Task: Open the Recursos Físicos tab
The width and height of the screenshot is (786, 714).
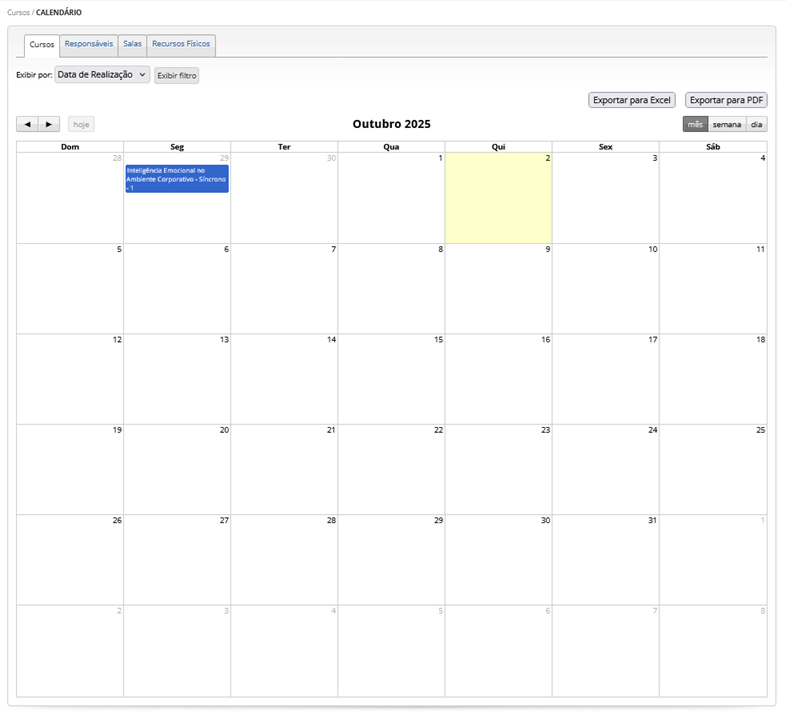Action: tap(181, 44)
